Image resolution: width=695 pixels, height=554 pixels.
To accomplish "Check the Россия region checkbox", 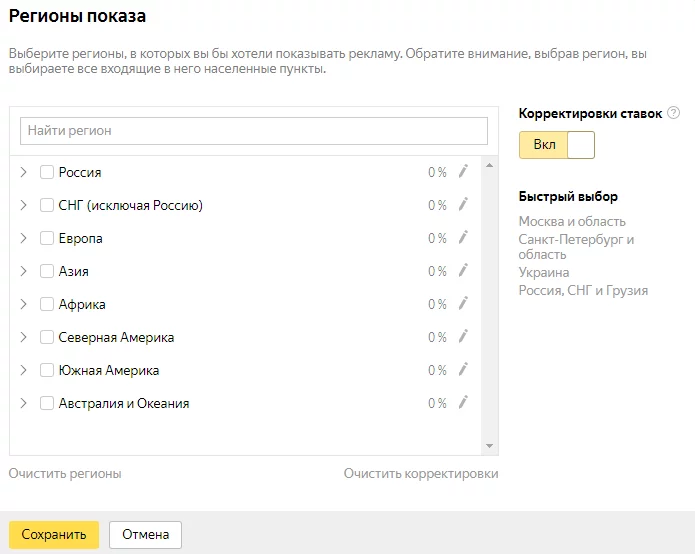I will pyautogui.click(x=47, y=172).
